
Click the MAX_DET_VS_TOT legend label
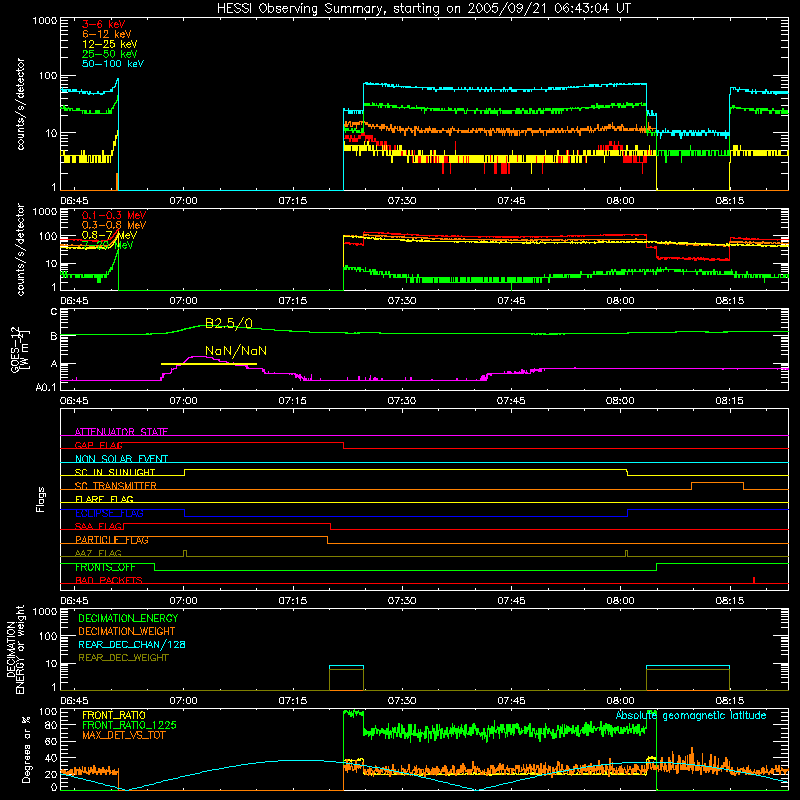(x=123, y=735)
